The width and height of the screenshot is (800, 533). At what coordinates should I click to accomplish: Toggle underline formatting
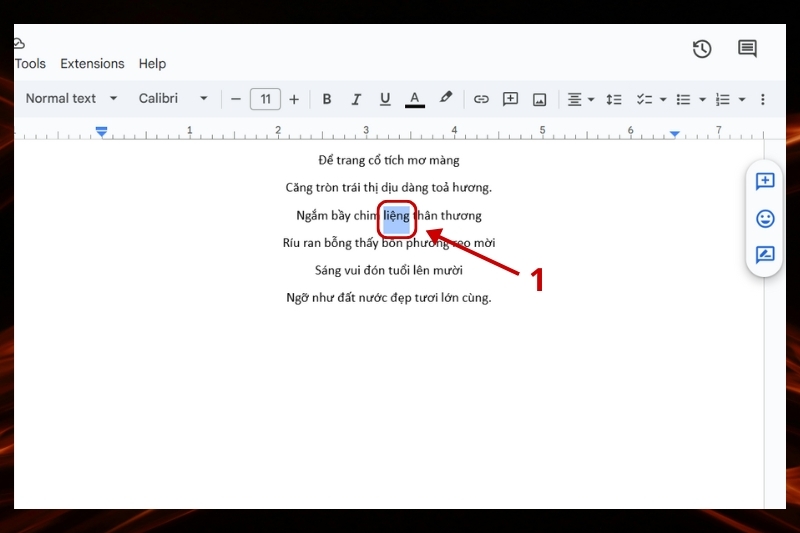[x=385, y=99]
